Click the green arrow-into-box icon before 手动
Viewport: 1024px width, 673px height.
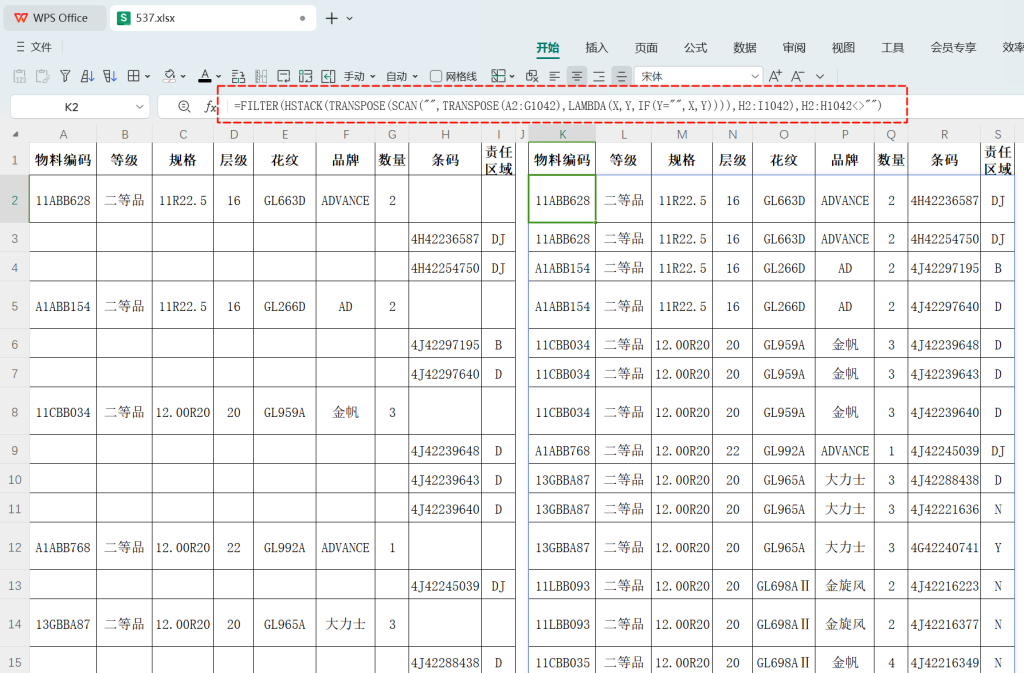click(x=328, y=76)
